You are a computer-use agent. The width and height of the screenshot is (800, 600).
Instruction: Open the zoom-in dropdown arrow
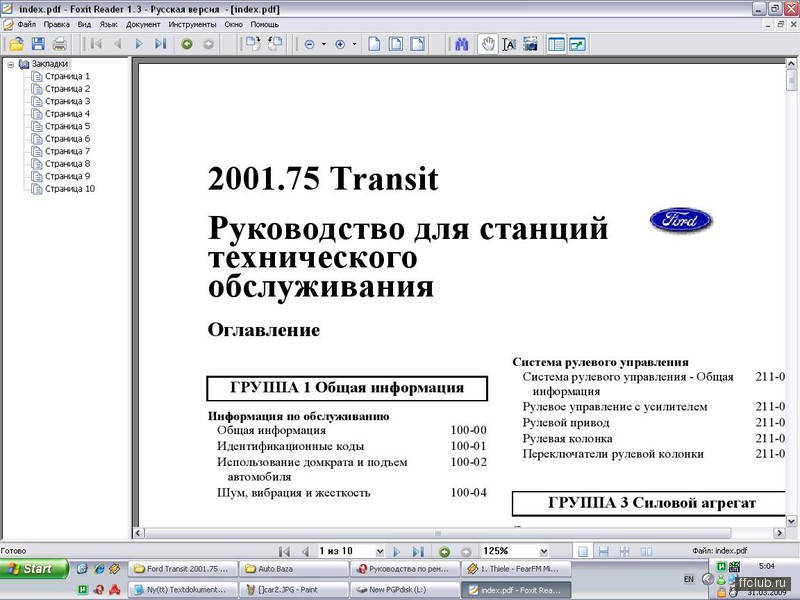coord(354,44)
